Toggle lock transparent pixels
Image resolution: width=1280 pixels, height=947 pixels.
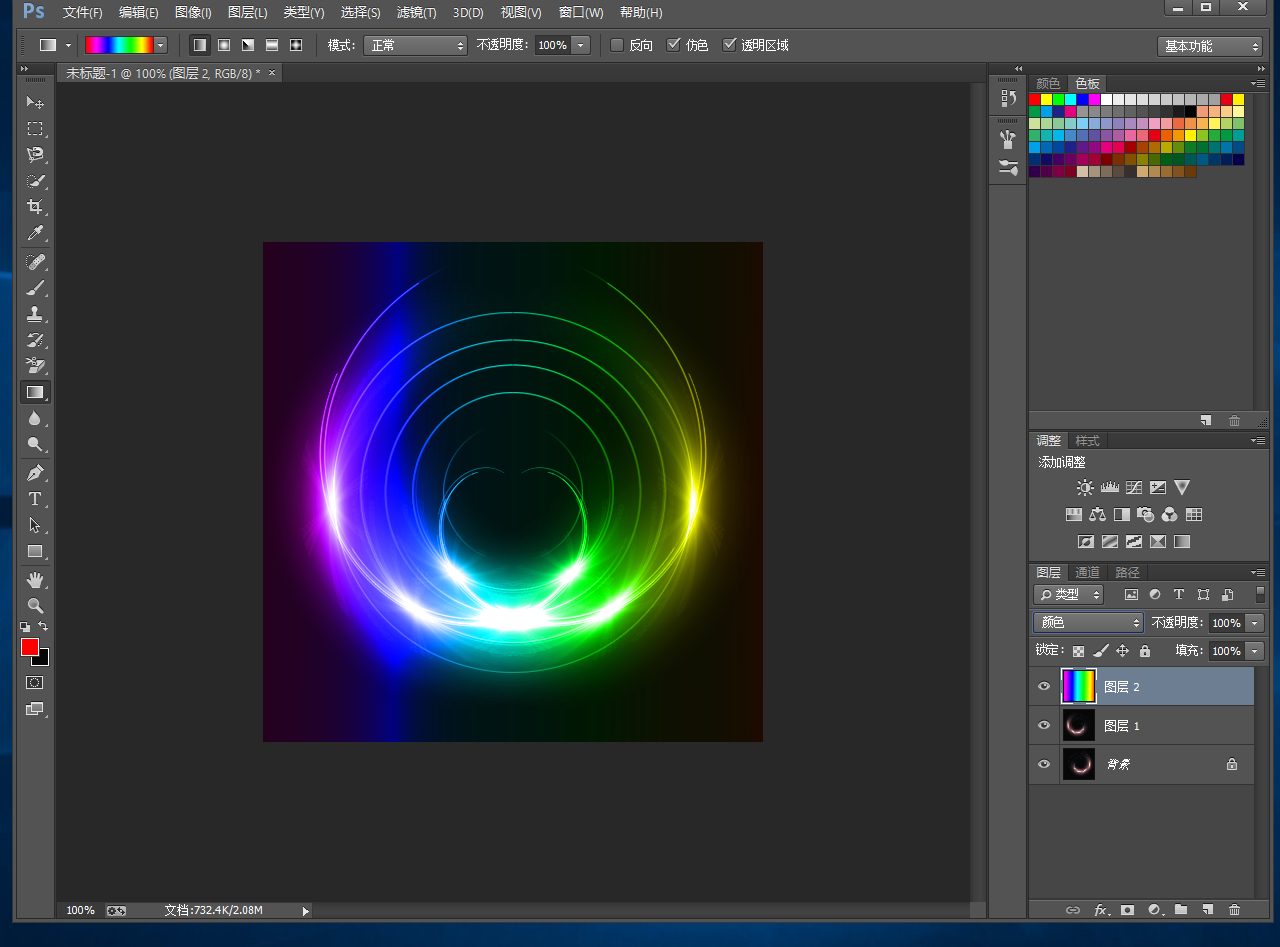tap(1078, 651)
